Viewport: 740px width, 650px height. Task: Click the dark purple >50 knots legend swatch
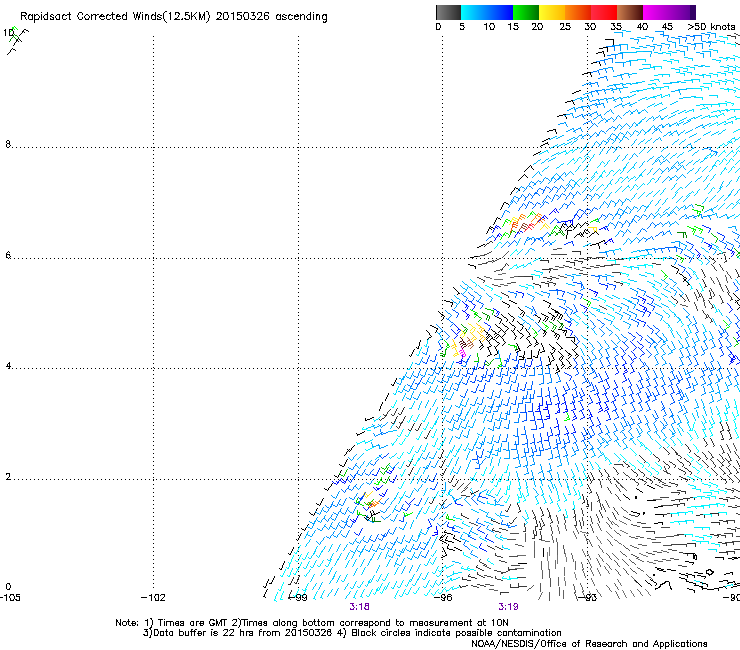pyautogui.click(x=693, y=12)
